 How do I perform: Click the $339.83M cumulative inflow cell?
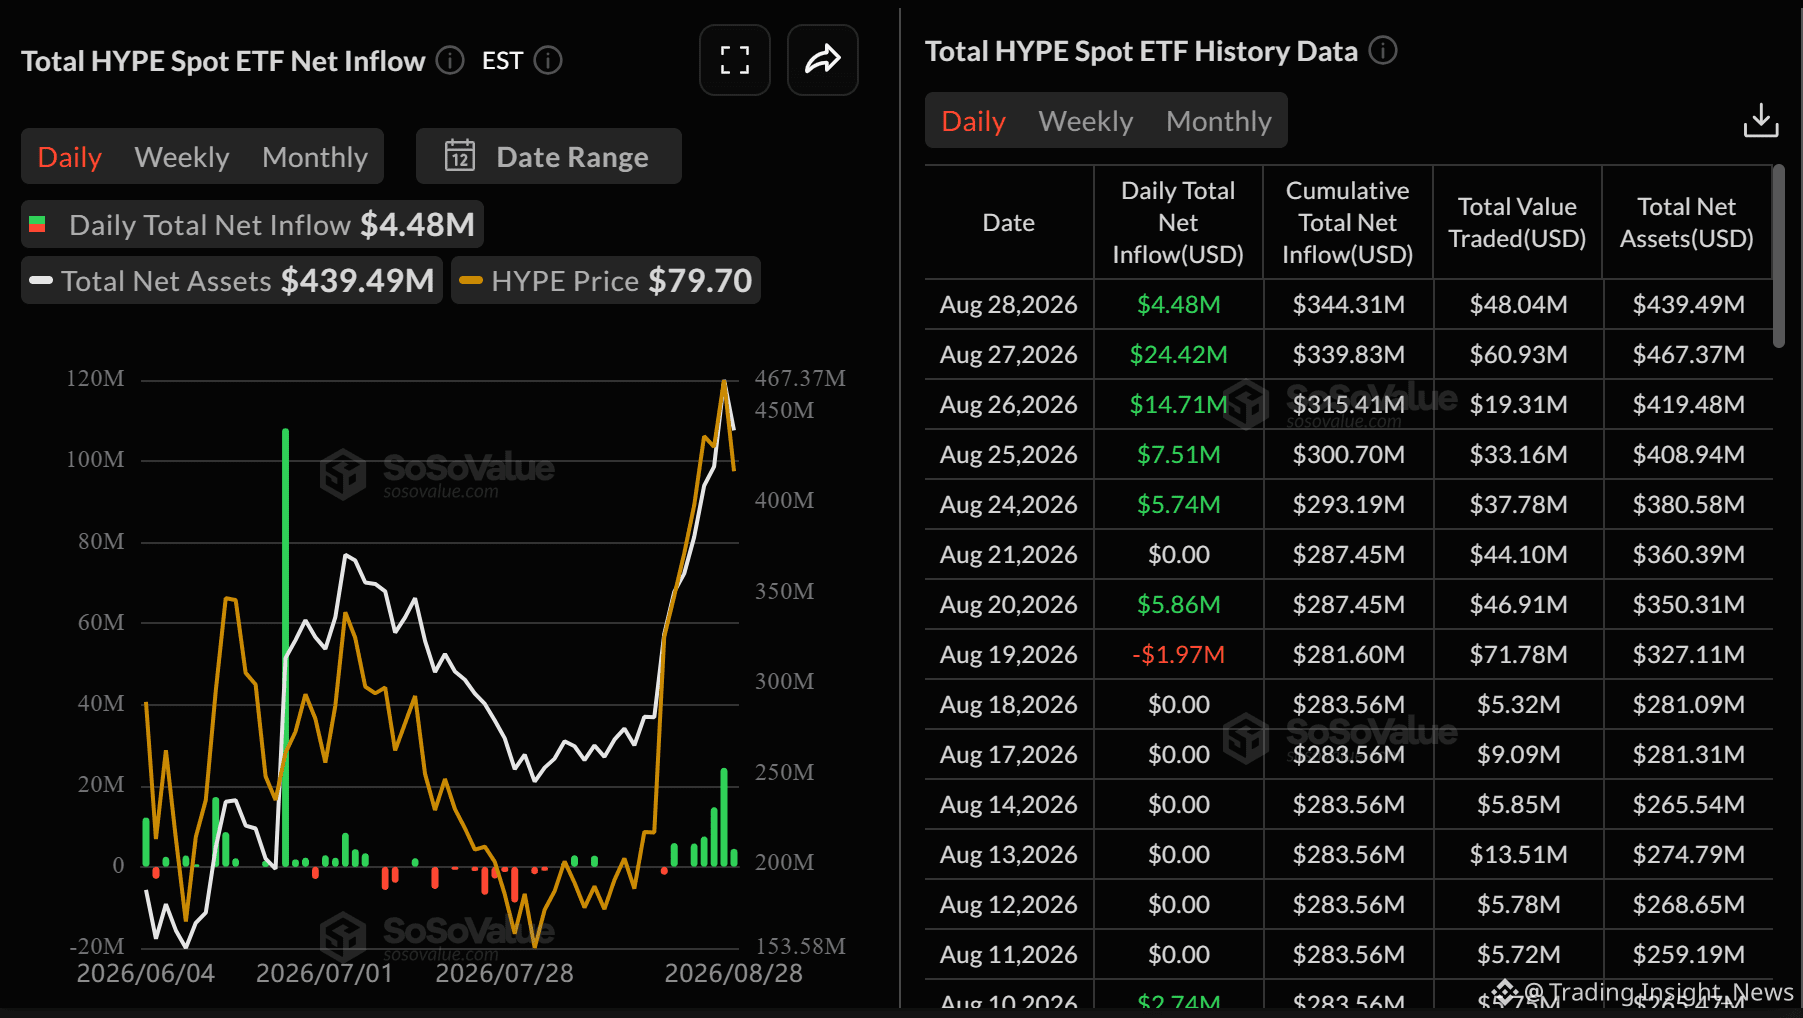click(1348, 354)
